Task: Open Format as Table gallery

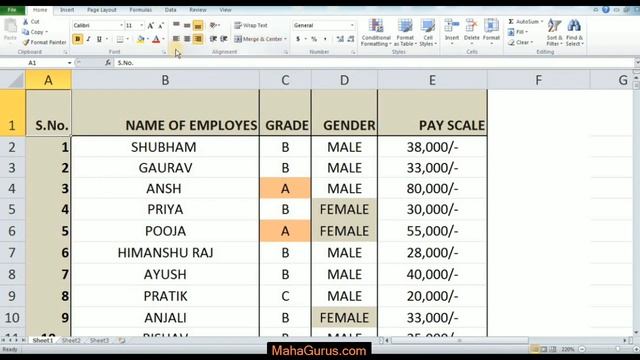Action: (x=405, y=32)
